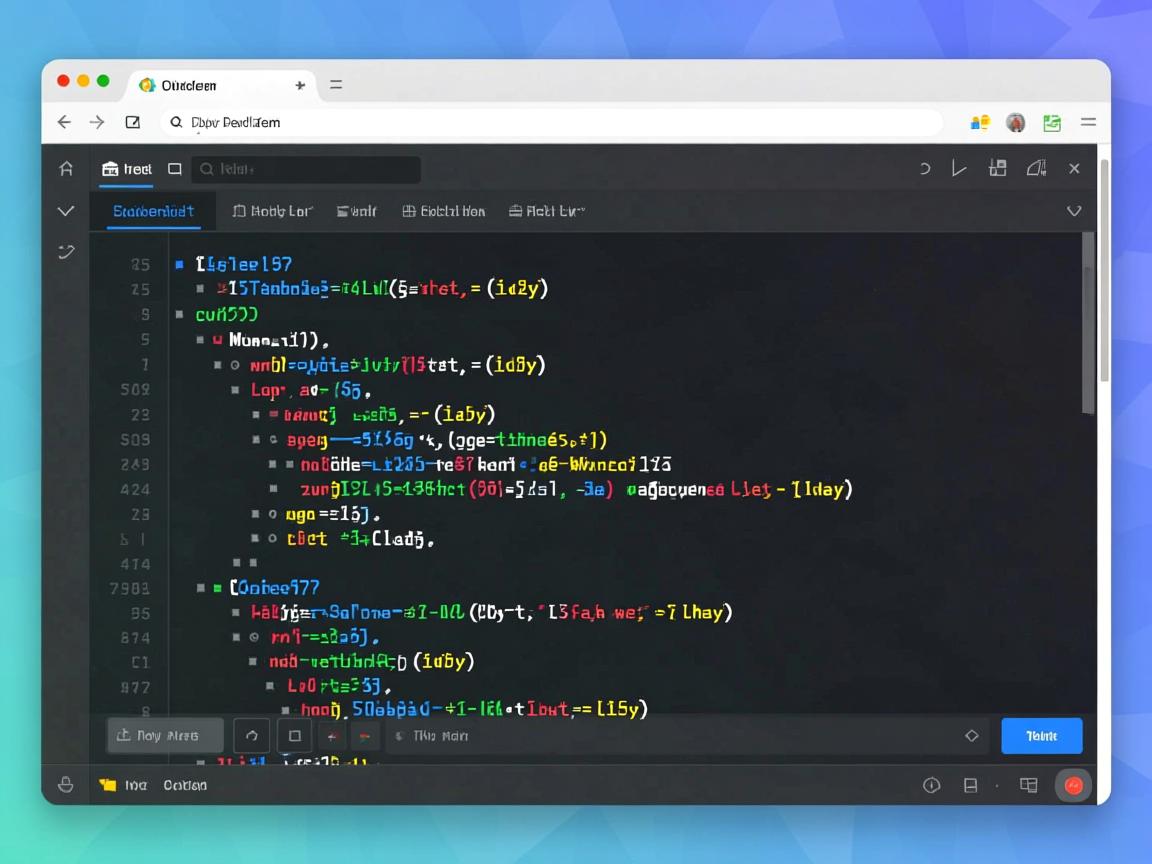Toggle the square stop control near the bottom input
Viewport: 1152px width, 864px height.
click(294, 735)
